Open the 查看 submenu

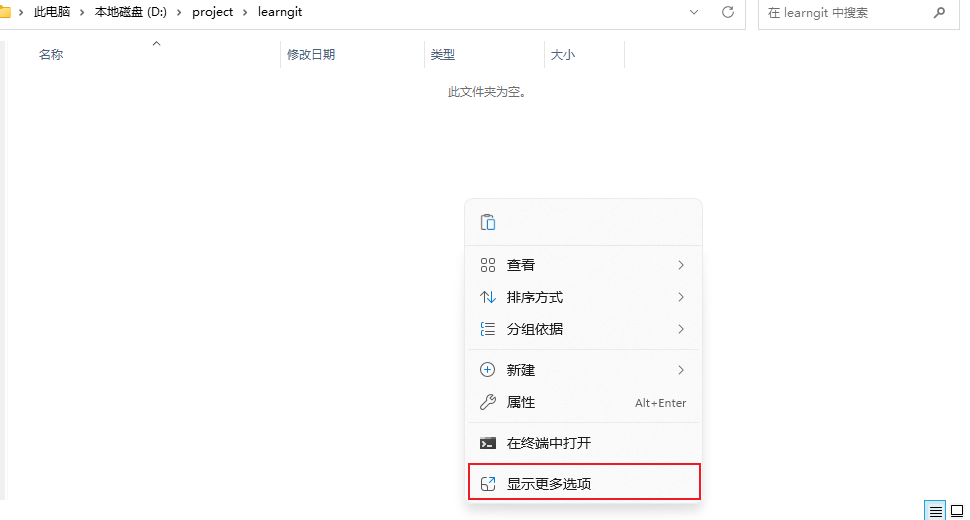583,265
